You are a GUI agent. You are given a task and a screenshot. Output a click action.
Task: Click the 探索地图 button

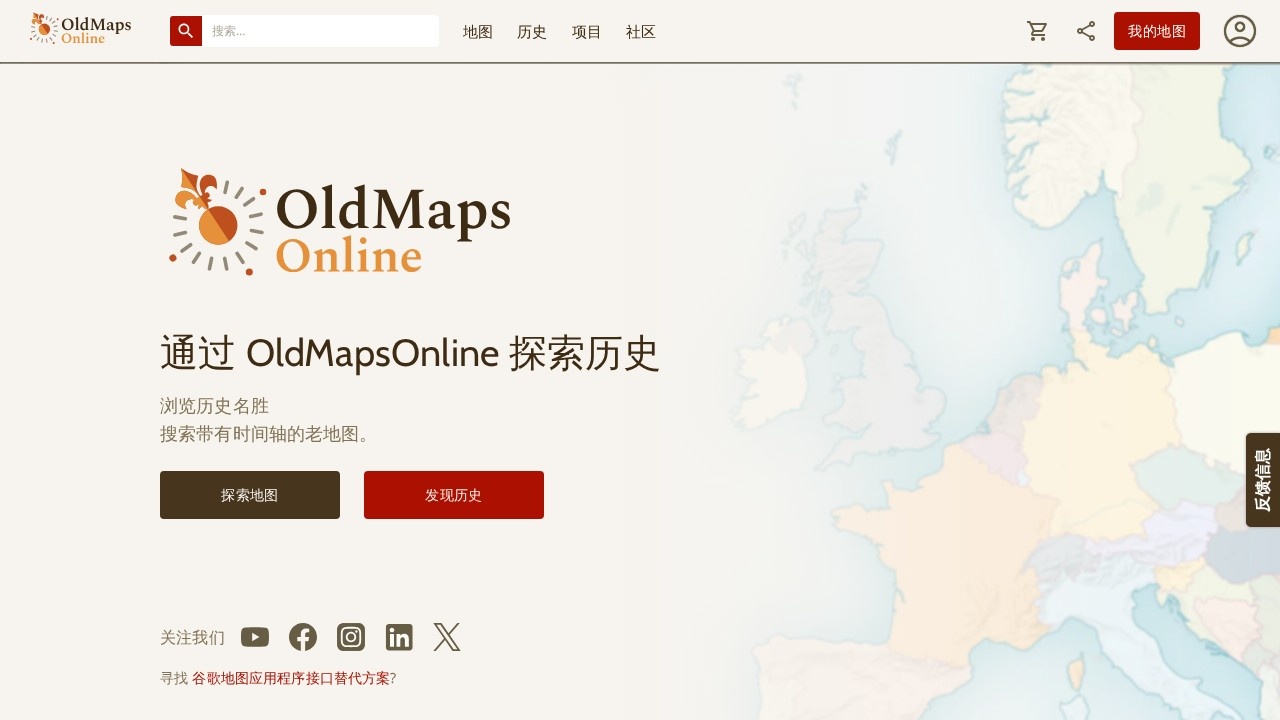coord(249,494)
